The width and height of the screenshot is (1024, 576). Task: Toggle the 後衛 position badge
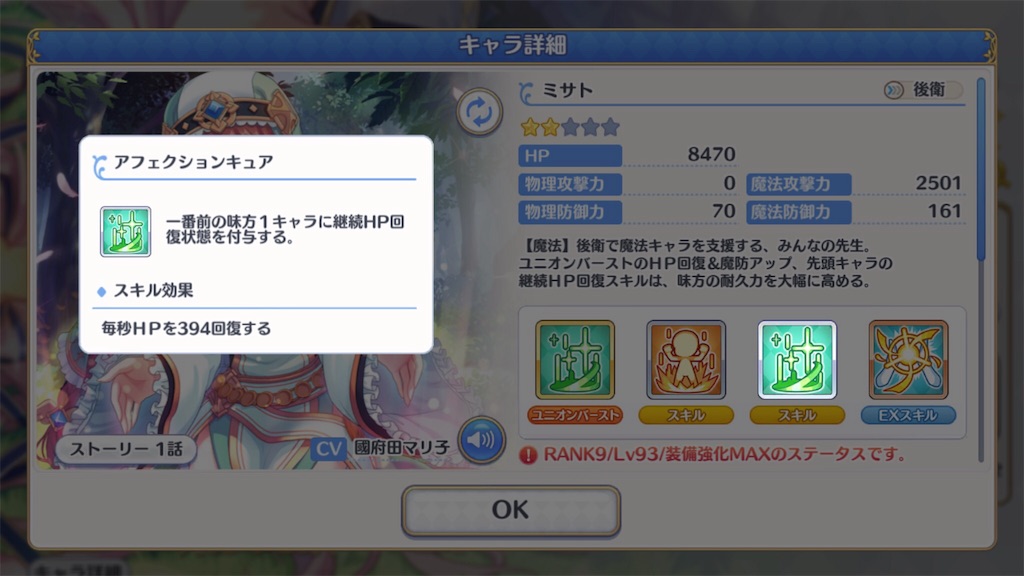coord(923,89)
